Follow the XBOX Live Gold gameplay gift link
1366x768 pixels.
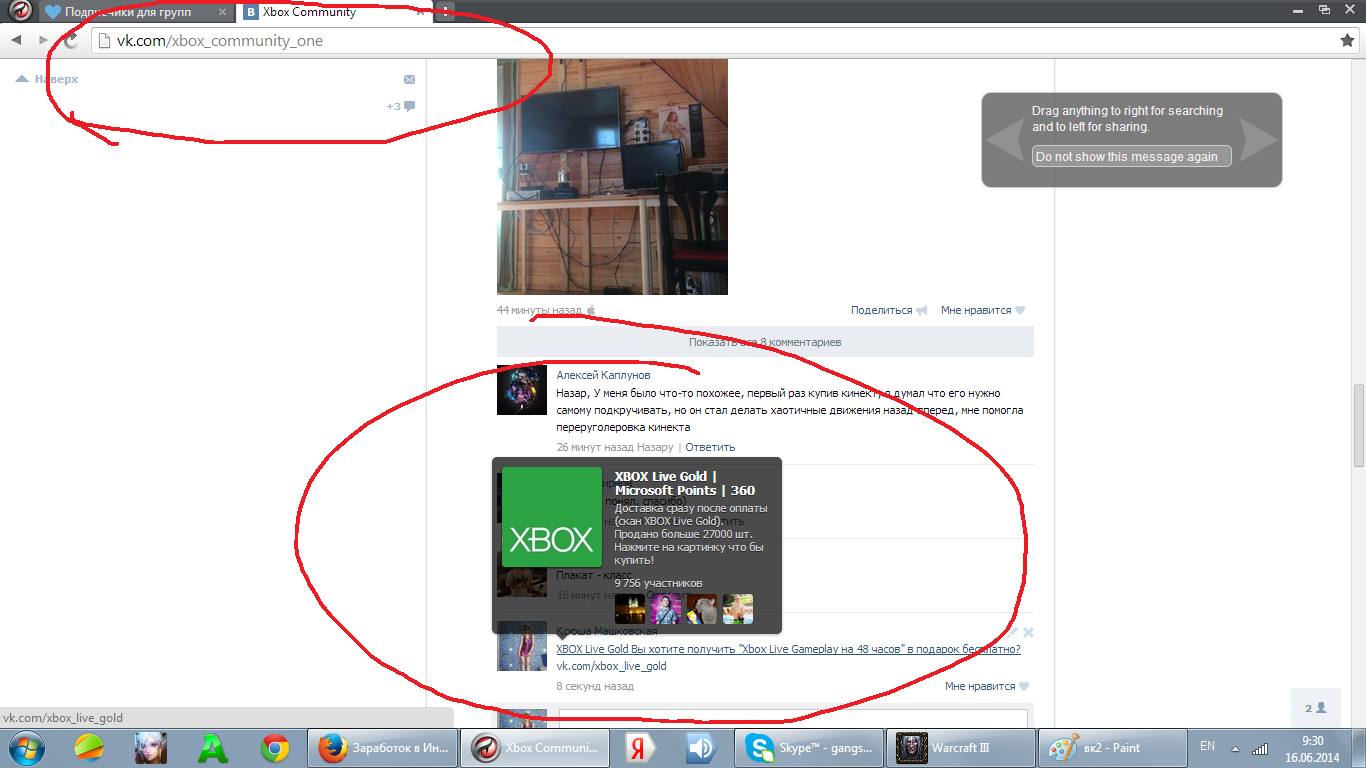click(788, 650)
